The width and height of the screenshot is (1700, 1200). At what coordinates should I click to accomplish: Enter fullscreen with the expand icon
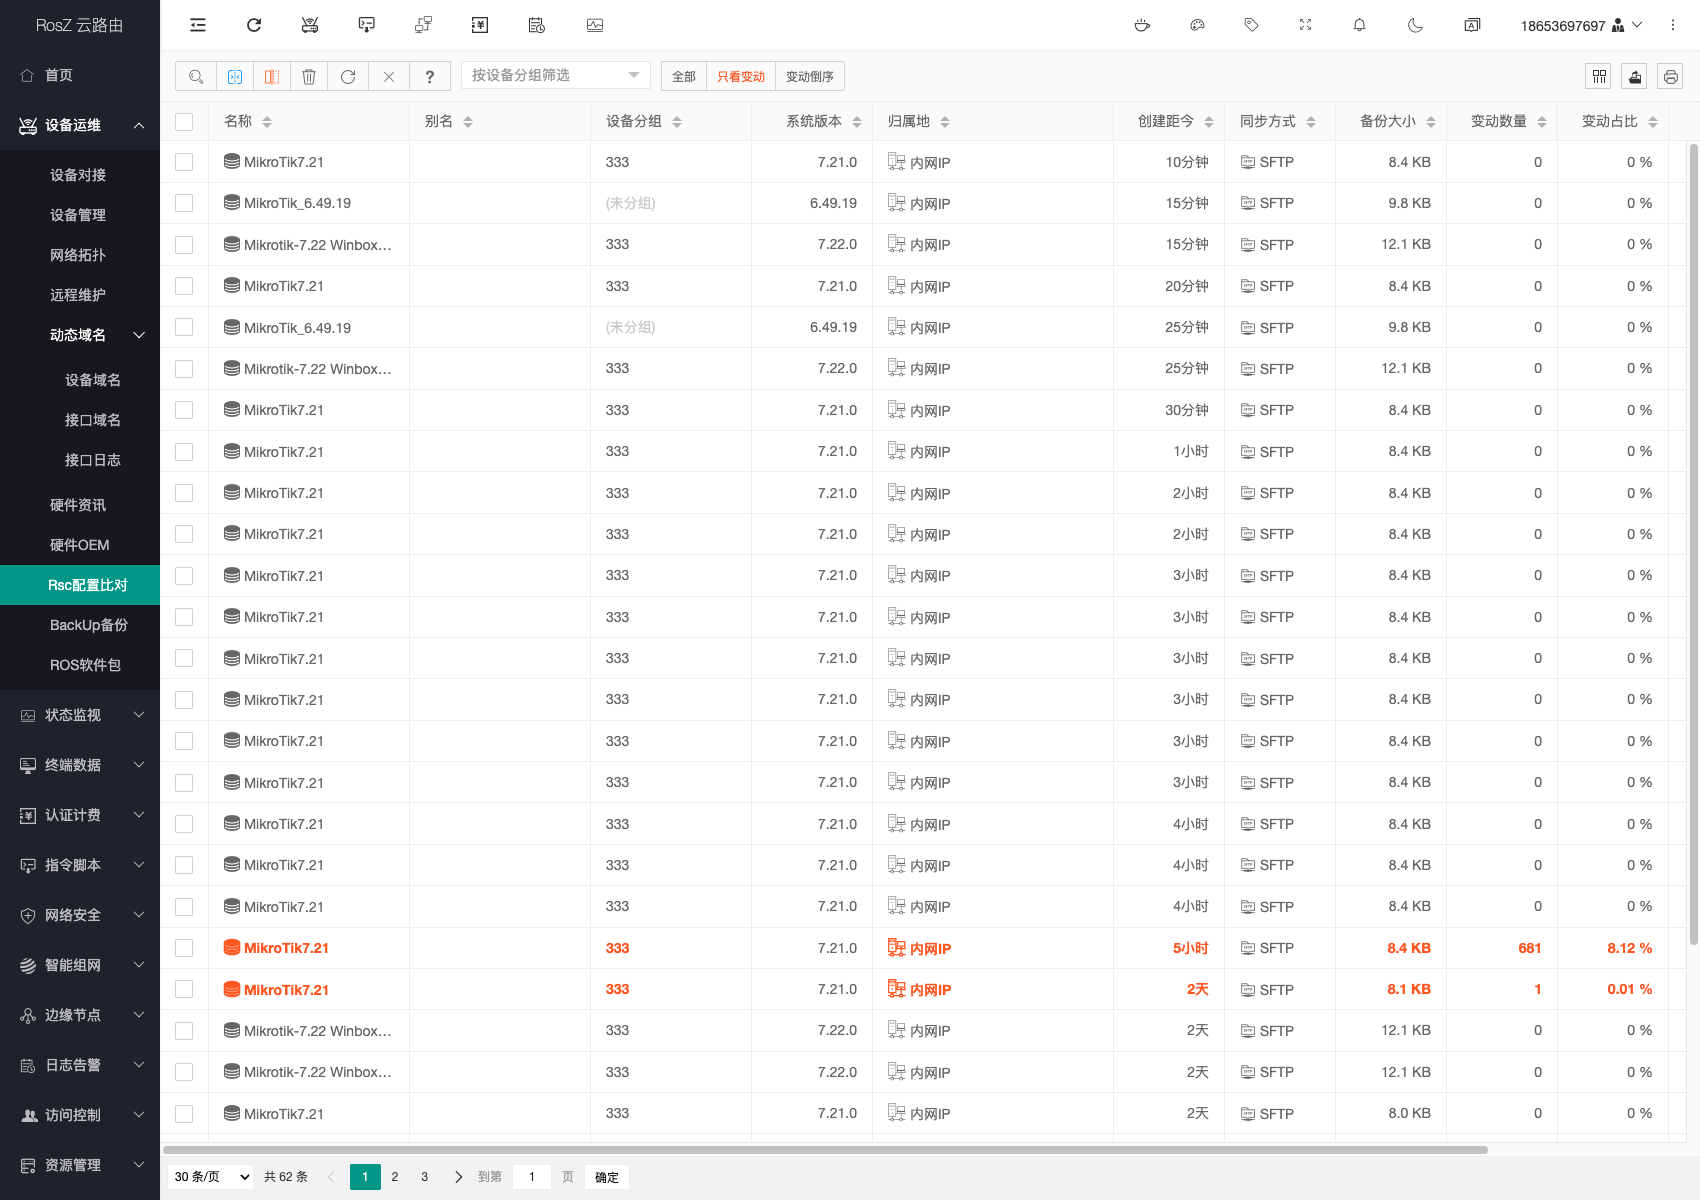click(1305, 25)
